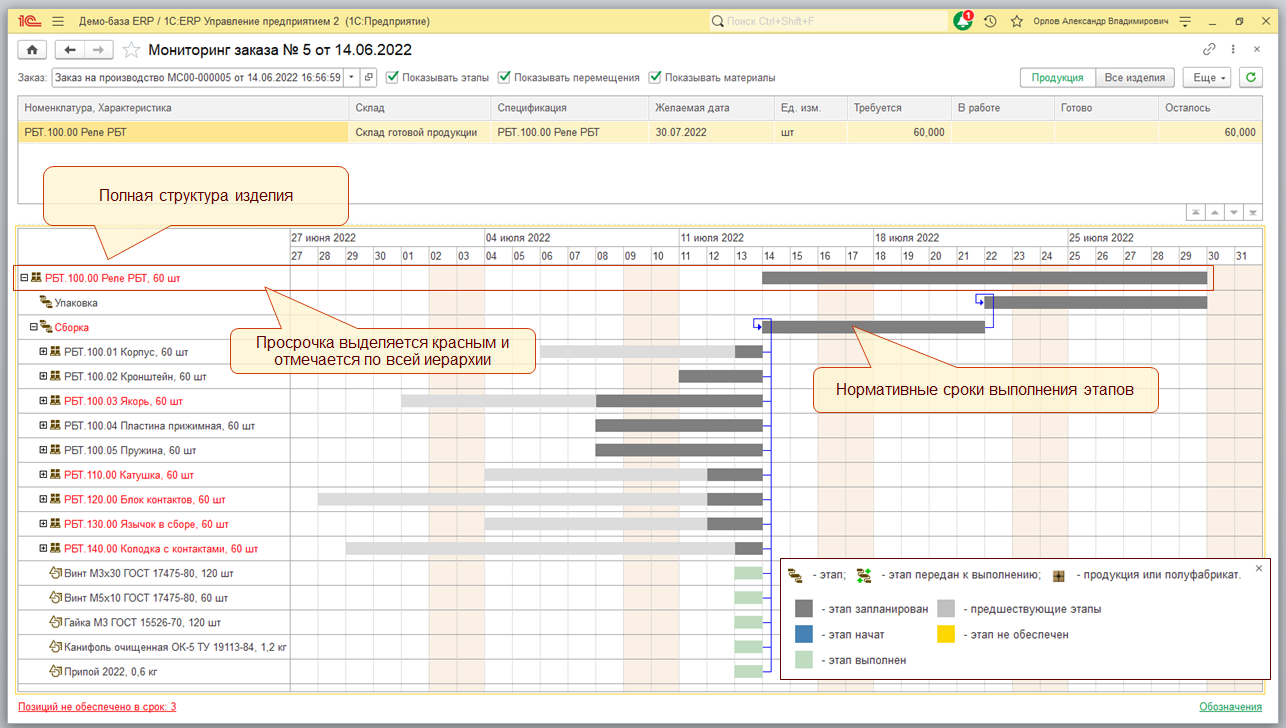Refresh data with green reload button
The height and width of the screenshot is (728, 1286).
tap(1250, 77)
